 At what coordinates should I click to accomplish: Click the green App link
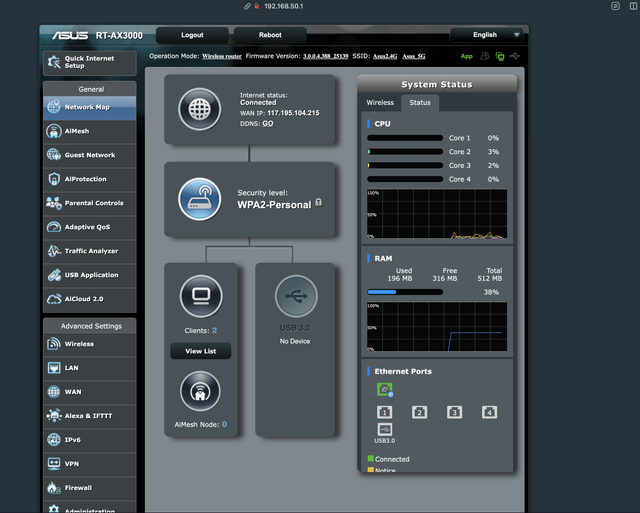[x=467, y=56]
